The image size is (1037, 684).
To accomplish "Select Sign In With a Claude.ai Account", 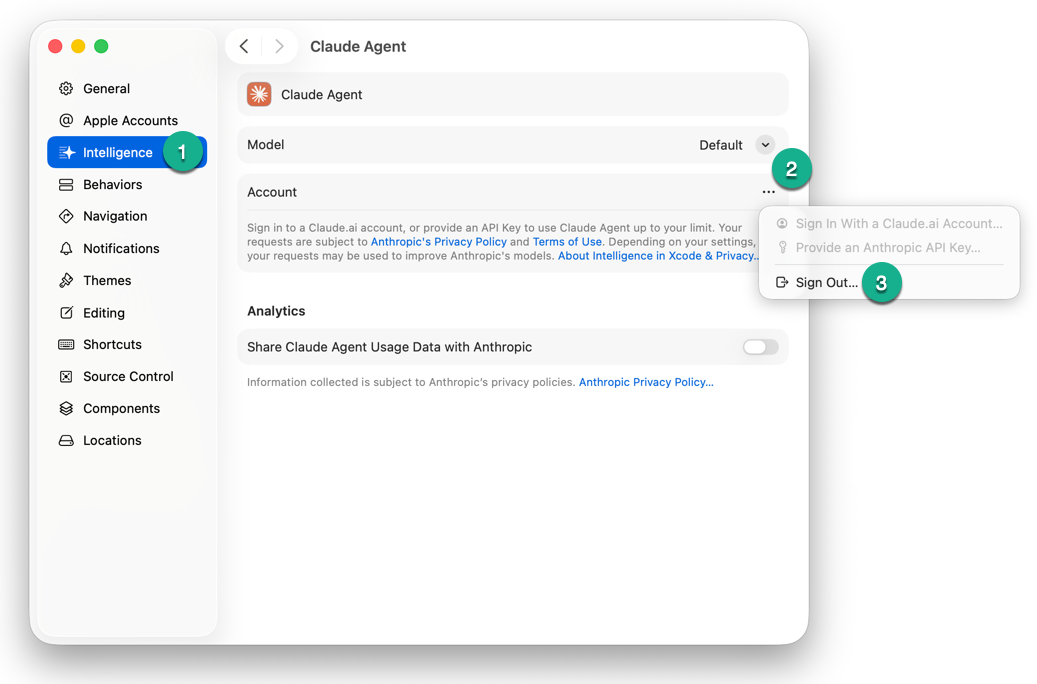I will [898, 224].
